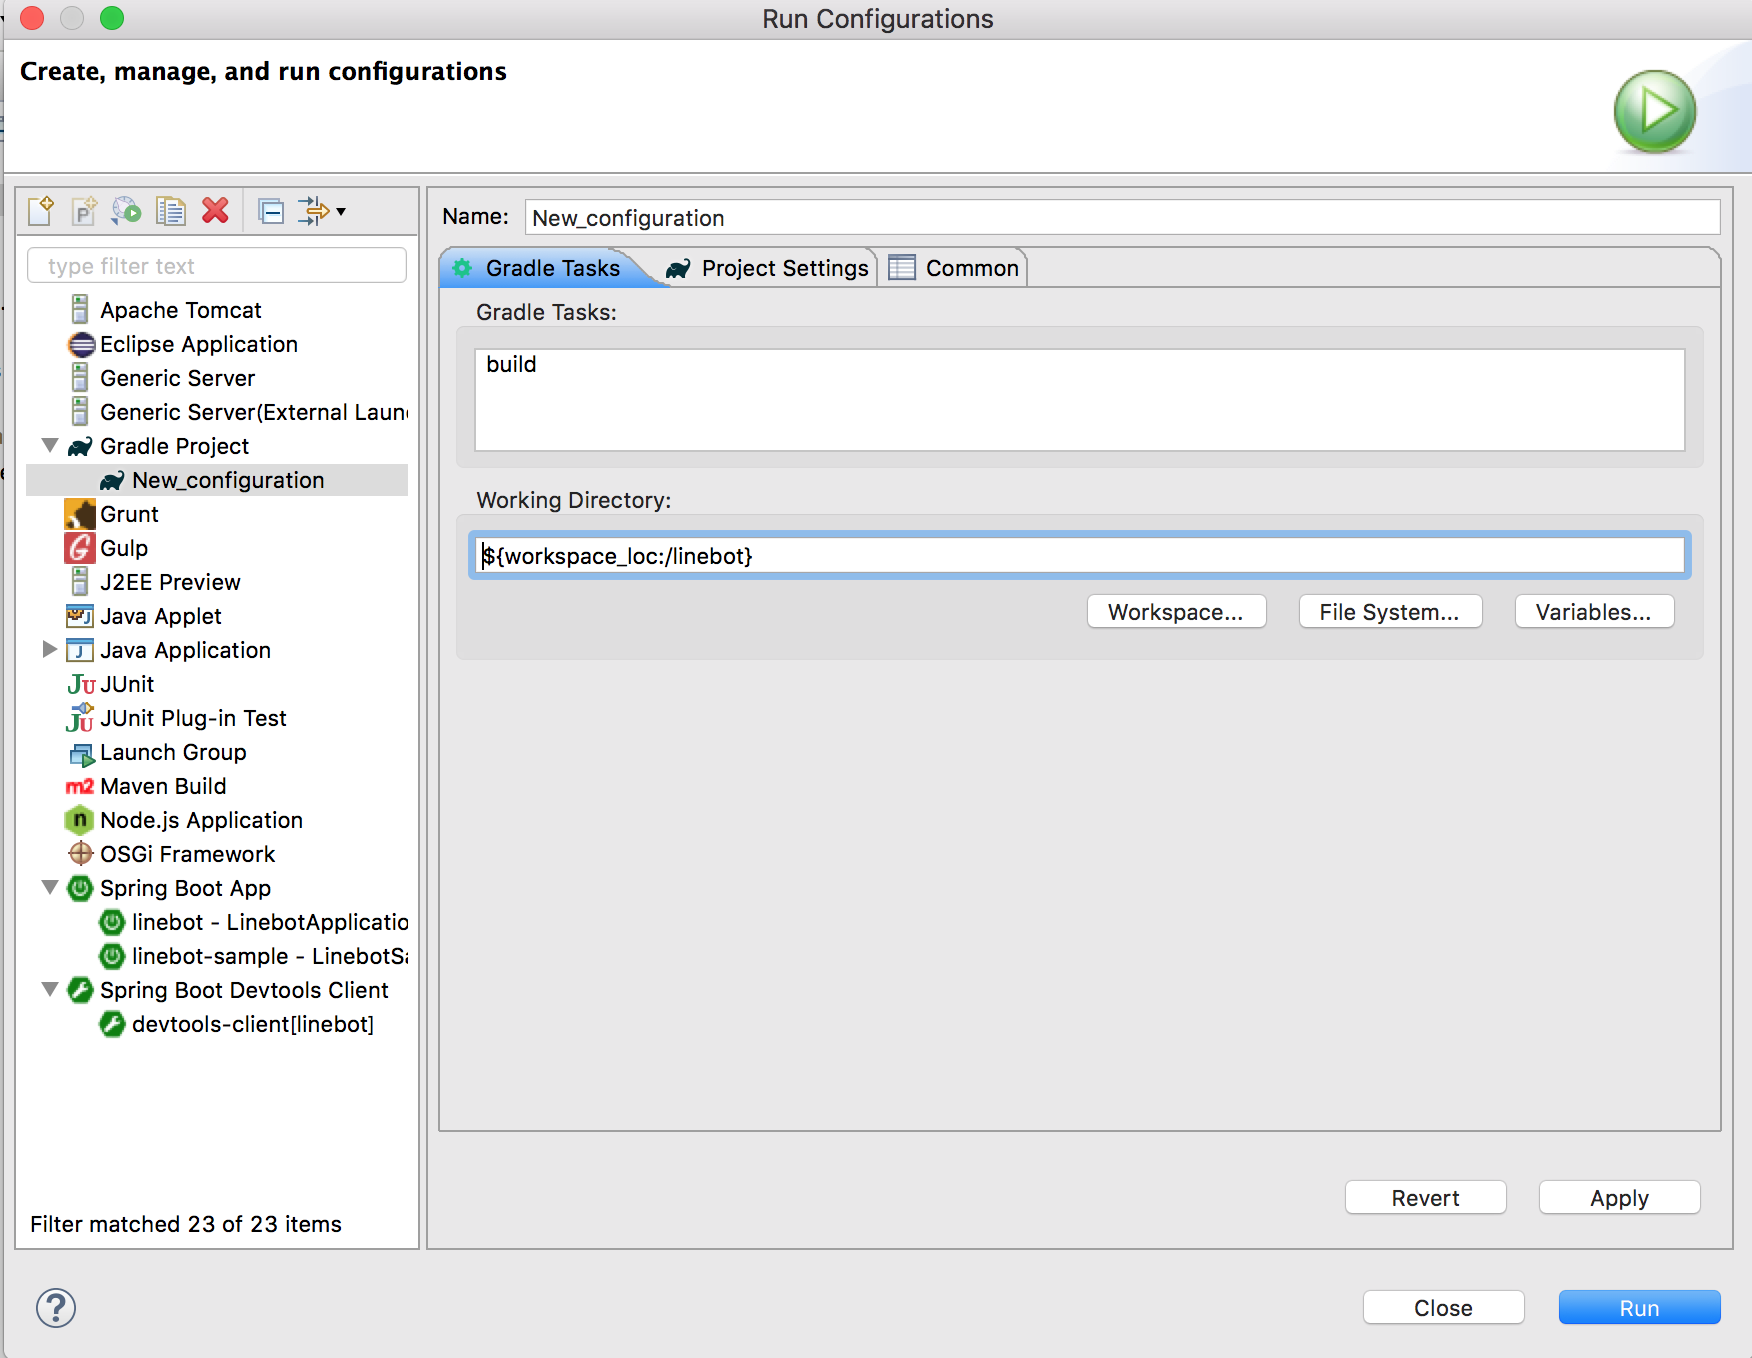Click the Duplicate launch configuration icon

point(171,211)
